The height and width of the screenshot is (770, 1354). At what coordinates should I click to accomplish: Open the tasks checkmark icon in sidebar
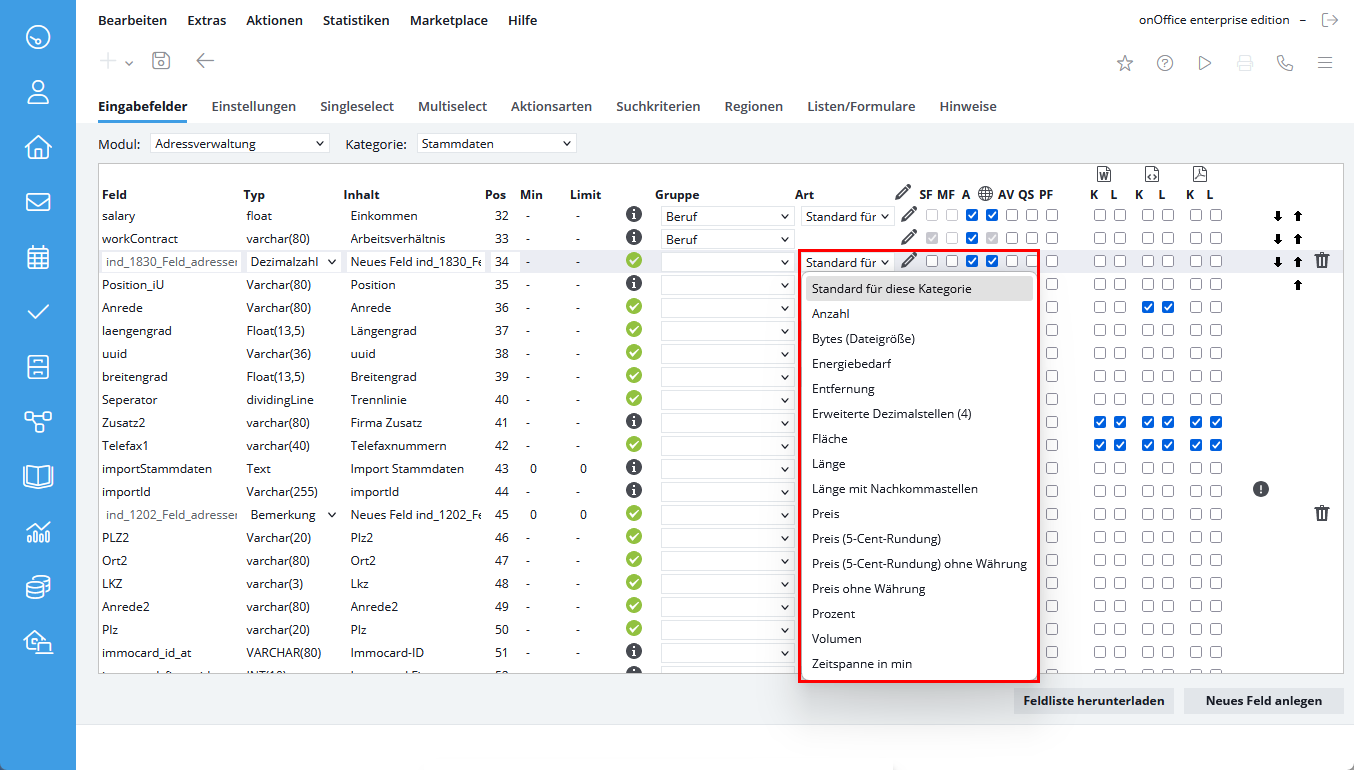click(x=38, y=312)
